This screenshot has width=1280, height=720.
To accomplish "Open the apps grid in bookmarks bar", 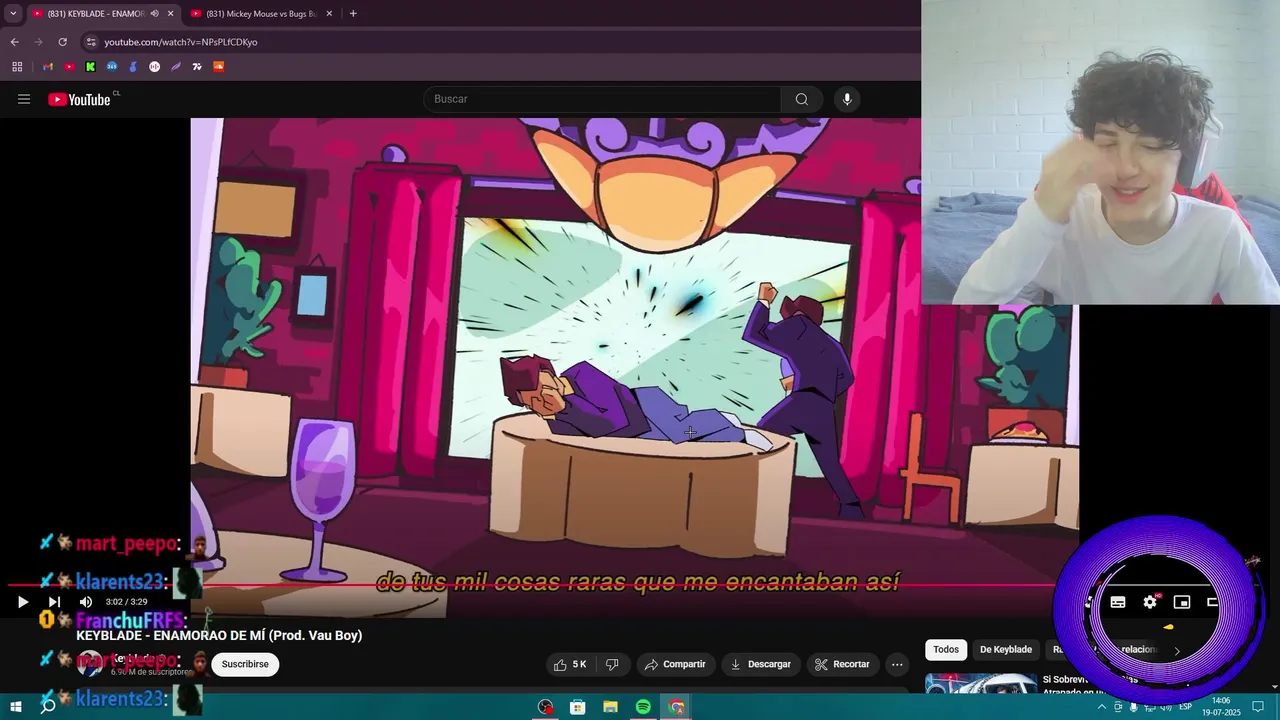I will (17, 67).
